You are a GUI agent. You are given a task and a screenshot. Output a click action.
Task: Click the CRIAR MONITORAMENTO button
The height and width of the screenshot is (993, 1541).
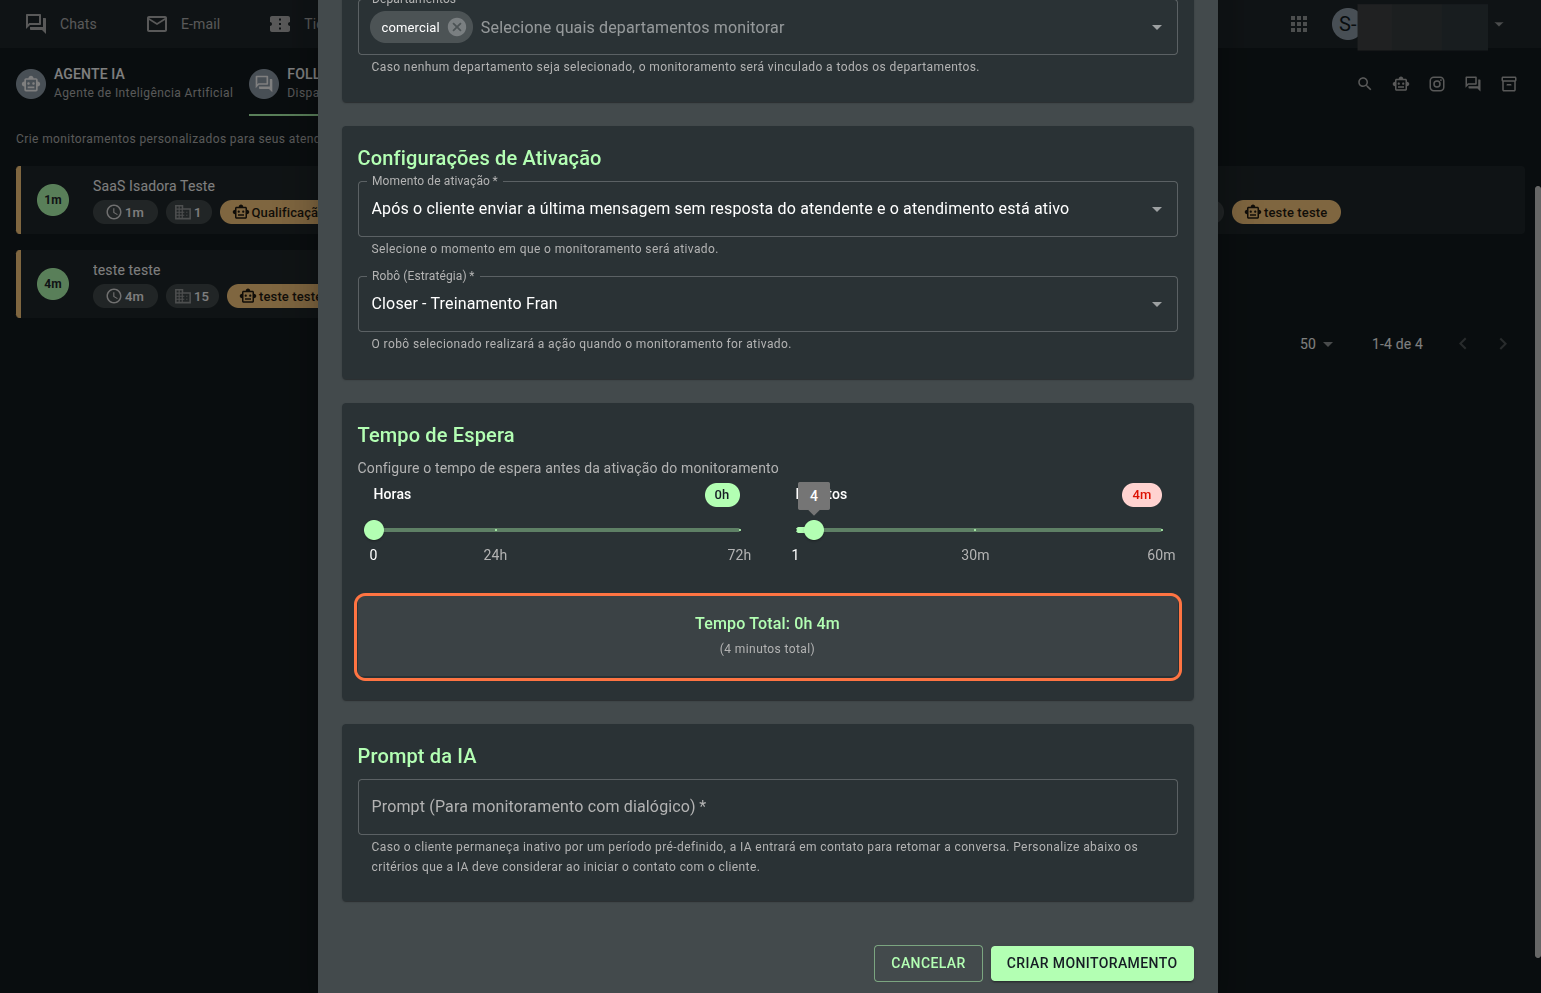click(1092, 963)
